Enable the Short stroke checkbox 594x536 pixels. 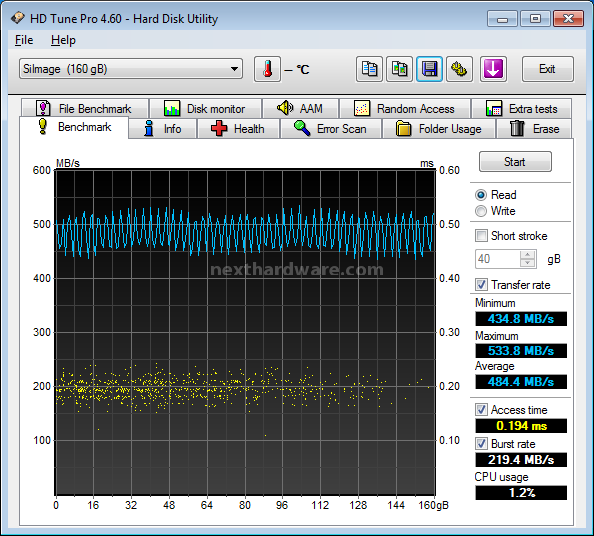[481, 236]
